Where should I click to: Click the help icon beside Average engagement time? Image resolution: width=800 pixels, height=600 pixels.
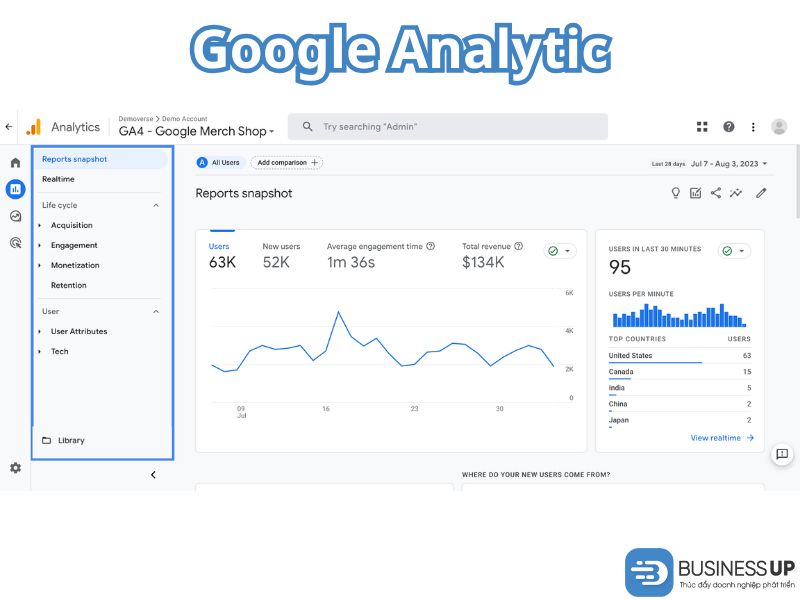pos(431,246)
